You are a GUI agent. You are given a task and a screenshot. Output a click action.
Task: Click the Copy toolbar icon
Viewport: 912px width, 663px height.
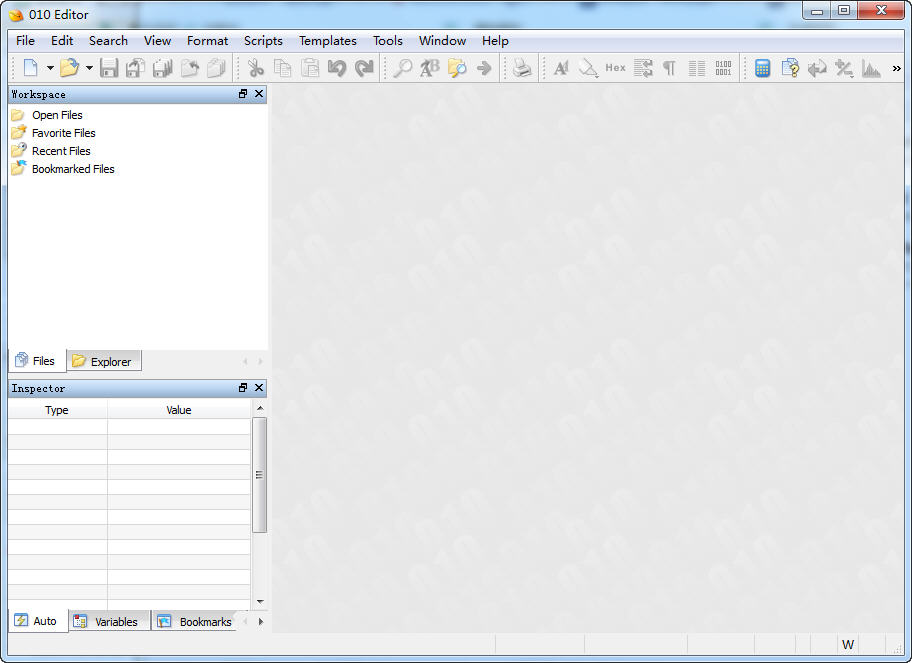(283, 68)
